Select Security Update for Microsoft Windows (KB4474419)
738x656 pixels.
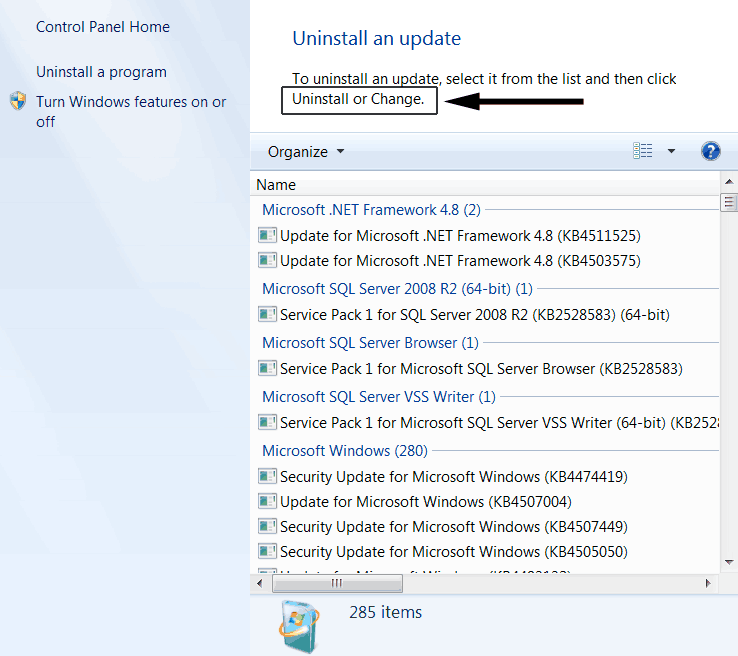pyautogui.click(x=454, y=477)
